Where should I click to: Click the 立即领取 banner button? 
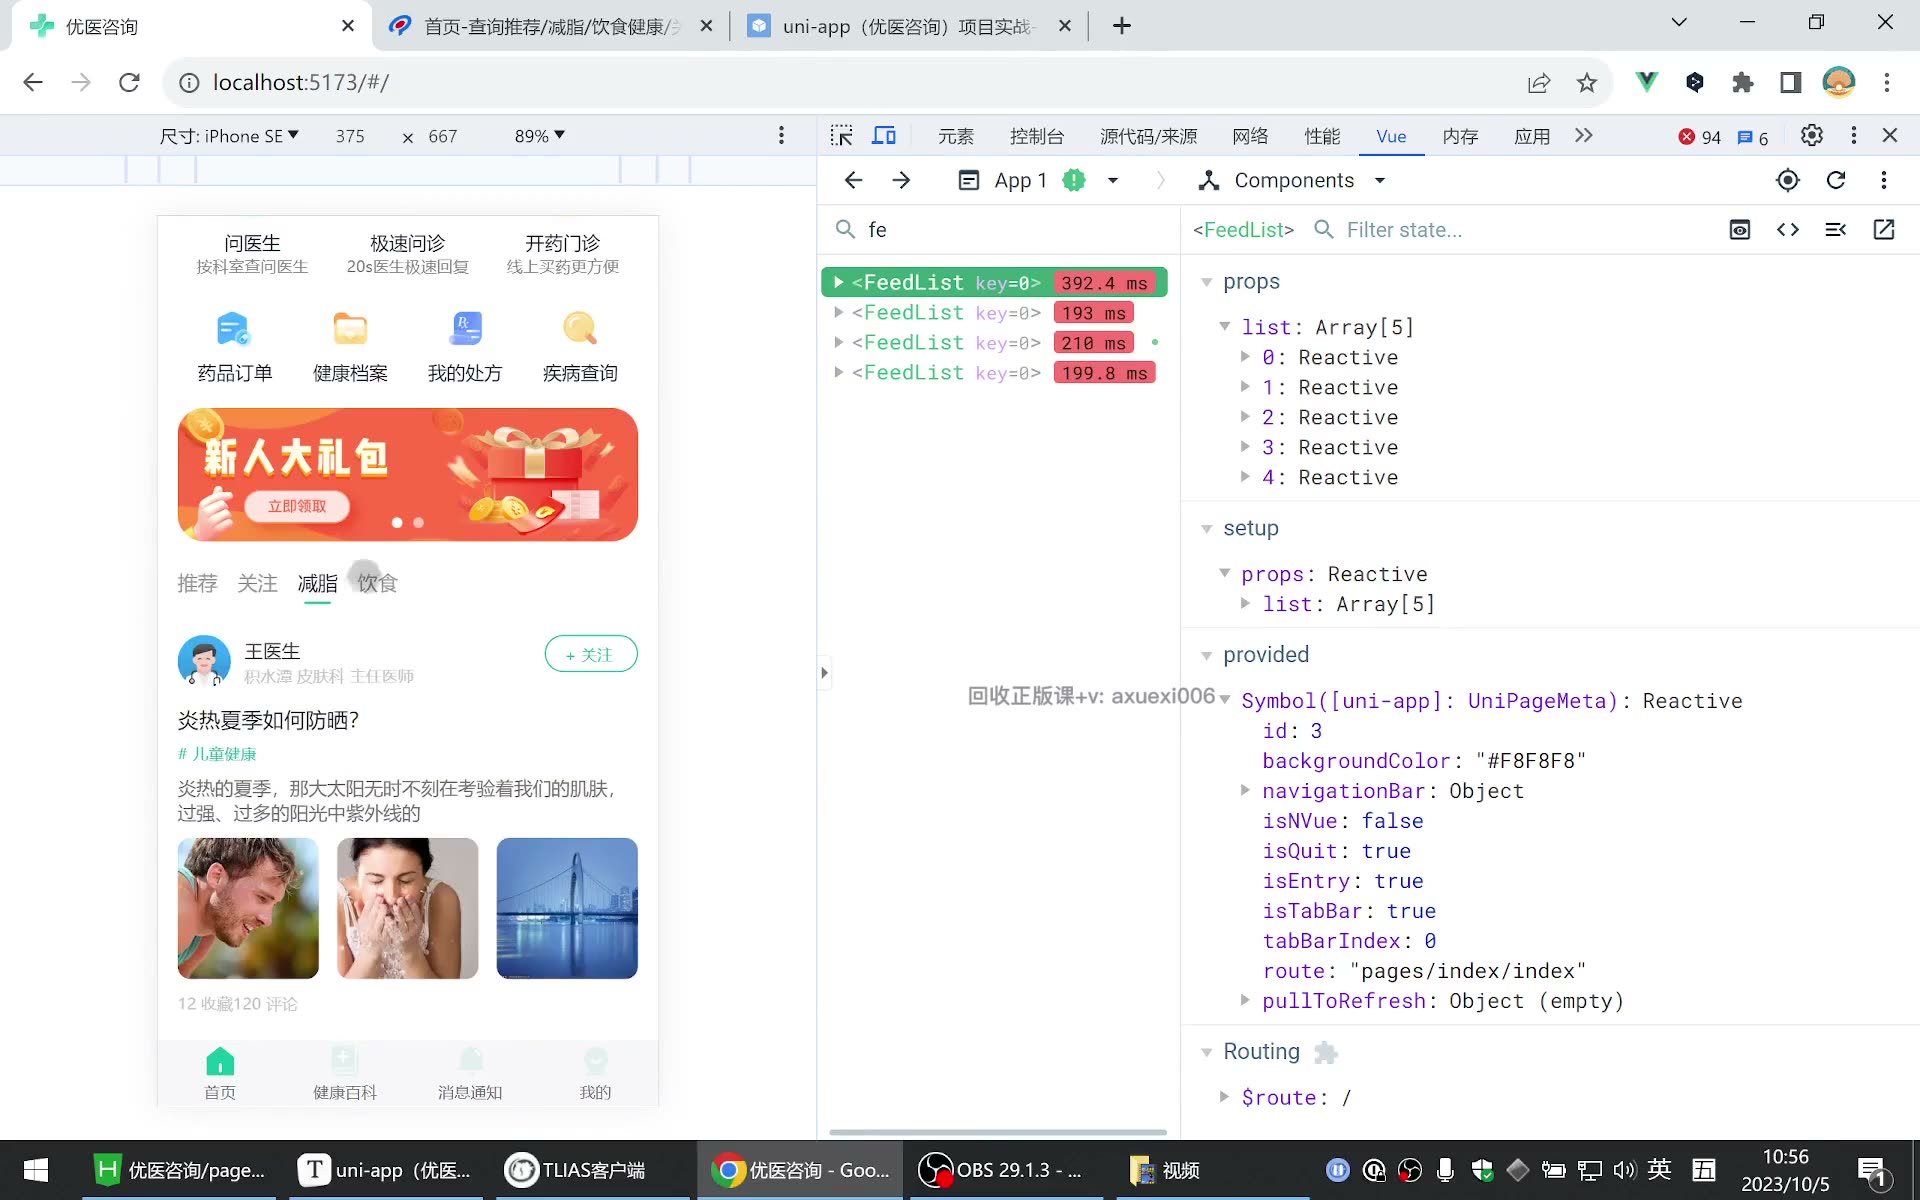click(x=297, y=506)
